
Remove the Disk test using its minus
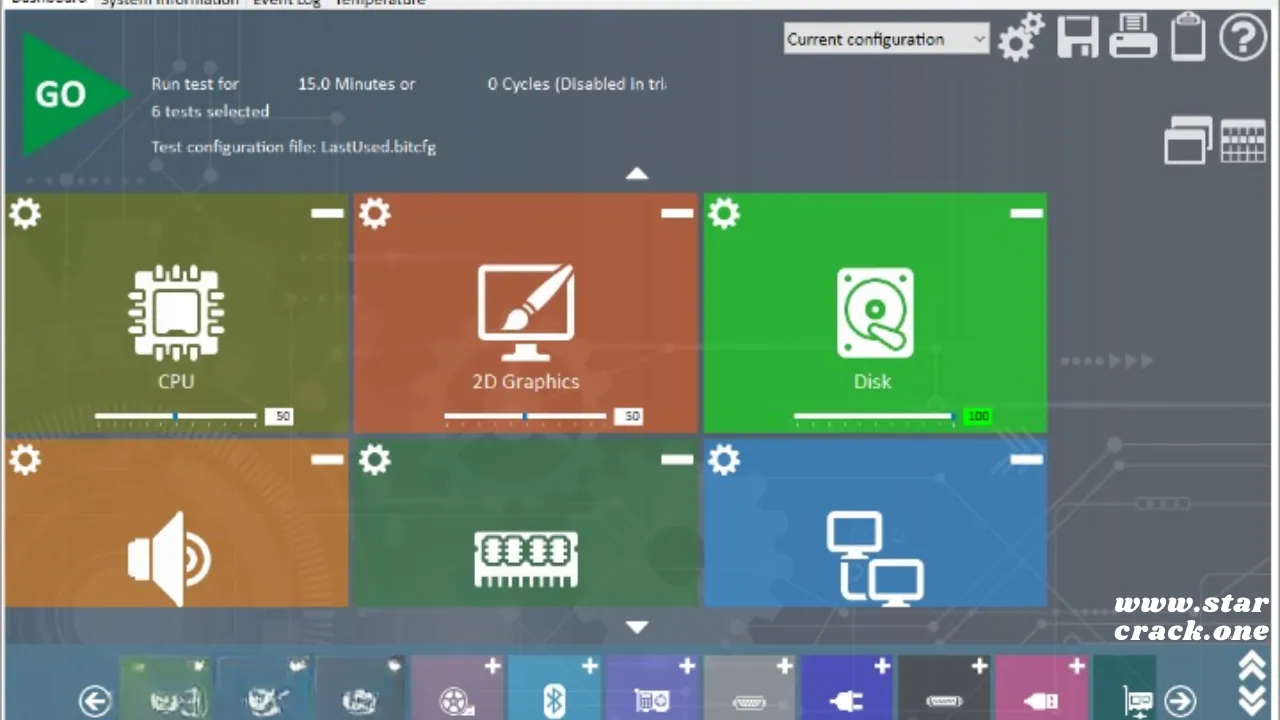pos(1026,213)
